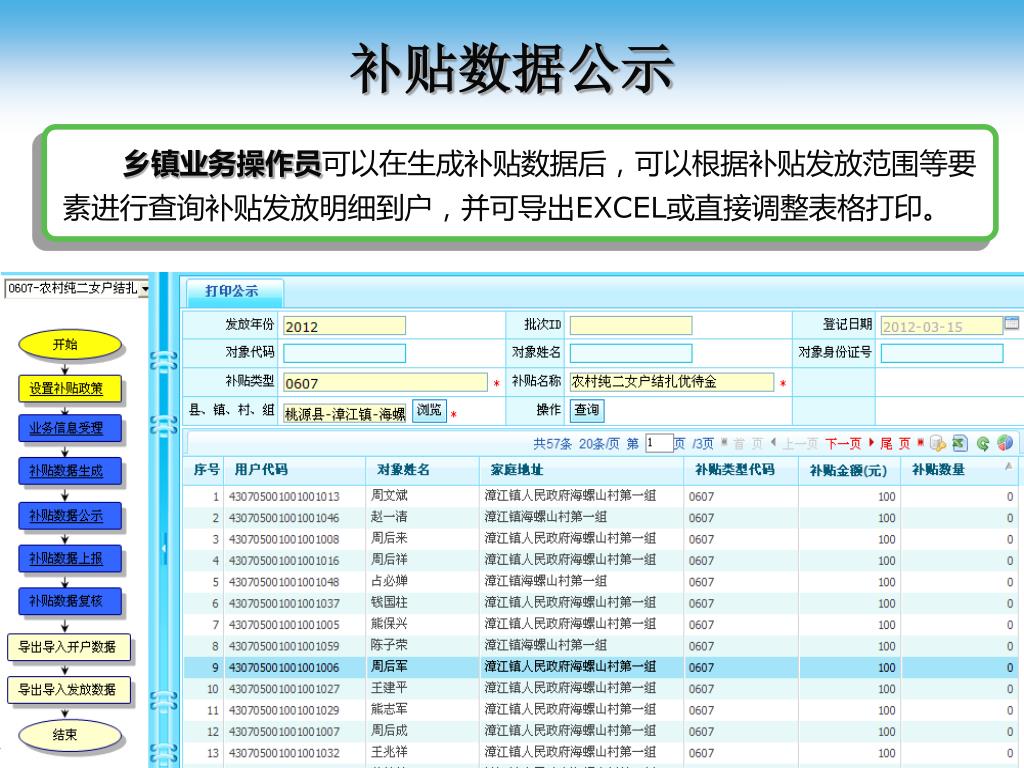The image size is (1024, 768).
Task: Click the database key icon in pager toolbar
Action: [938, 443]
